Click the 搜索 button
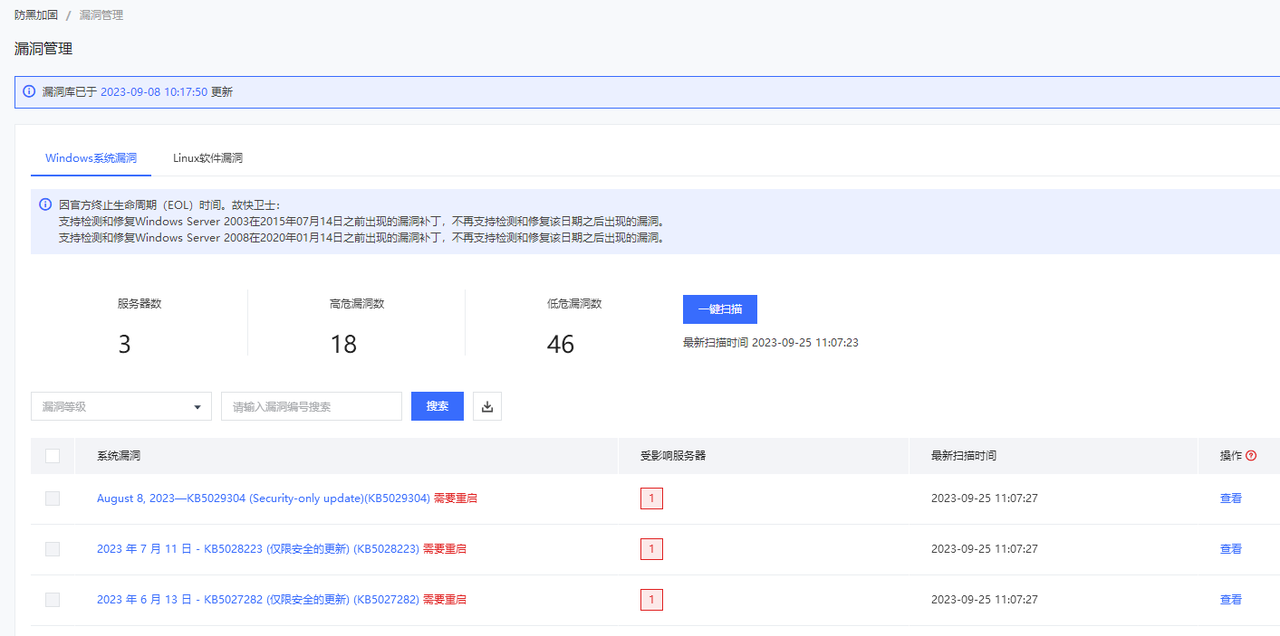This screenshot has height=636, width=1280. pos(437,406)
